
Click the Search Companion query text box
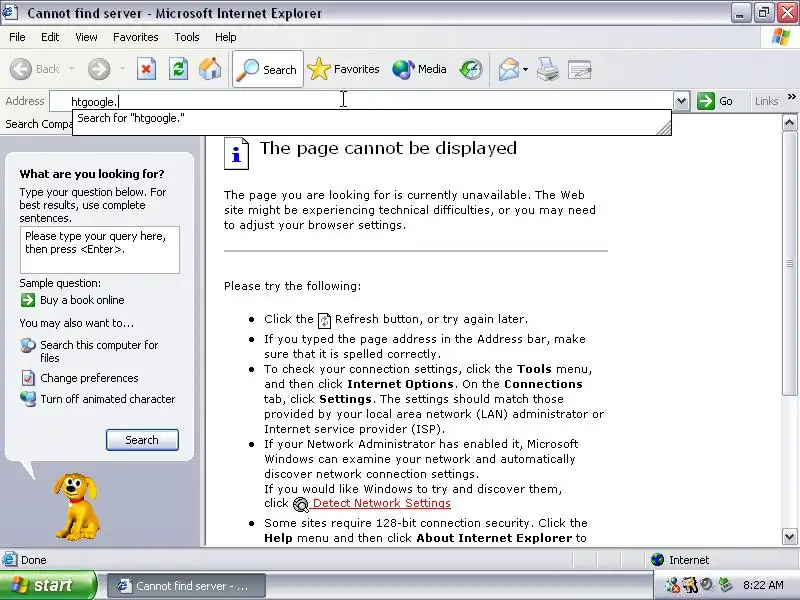point(100,250)
